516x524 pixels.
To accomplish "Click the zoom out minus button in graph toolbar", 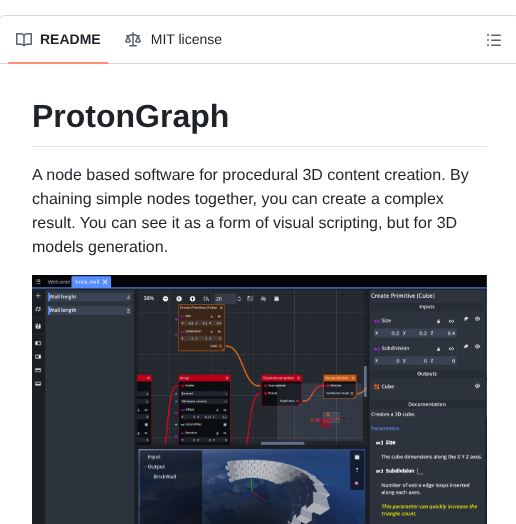I will pos(165,299).
